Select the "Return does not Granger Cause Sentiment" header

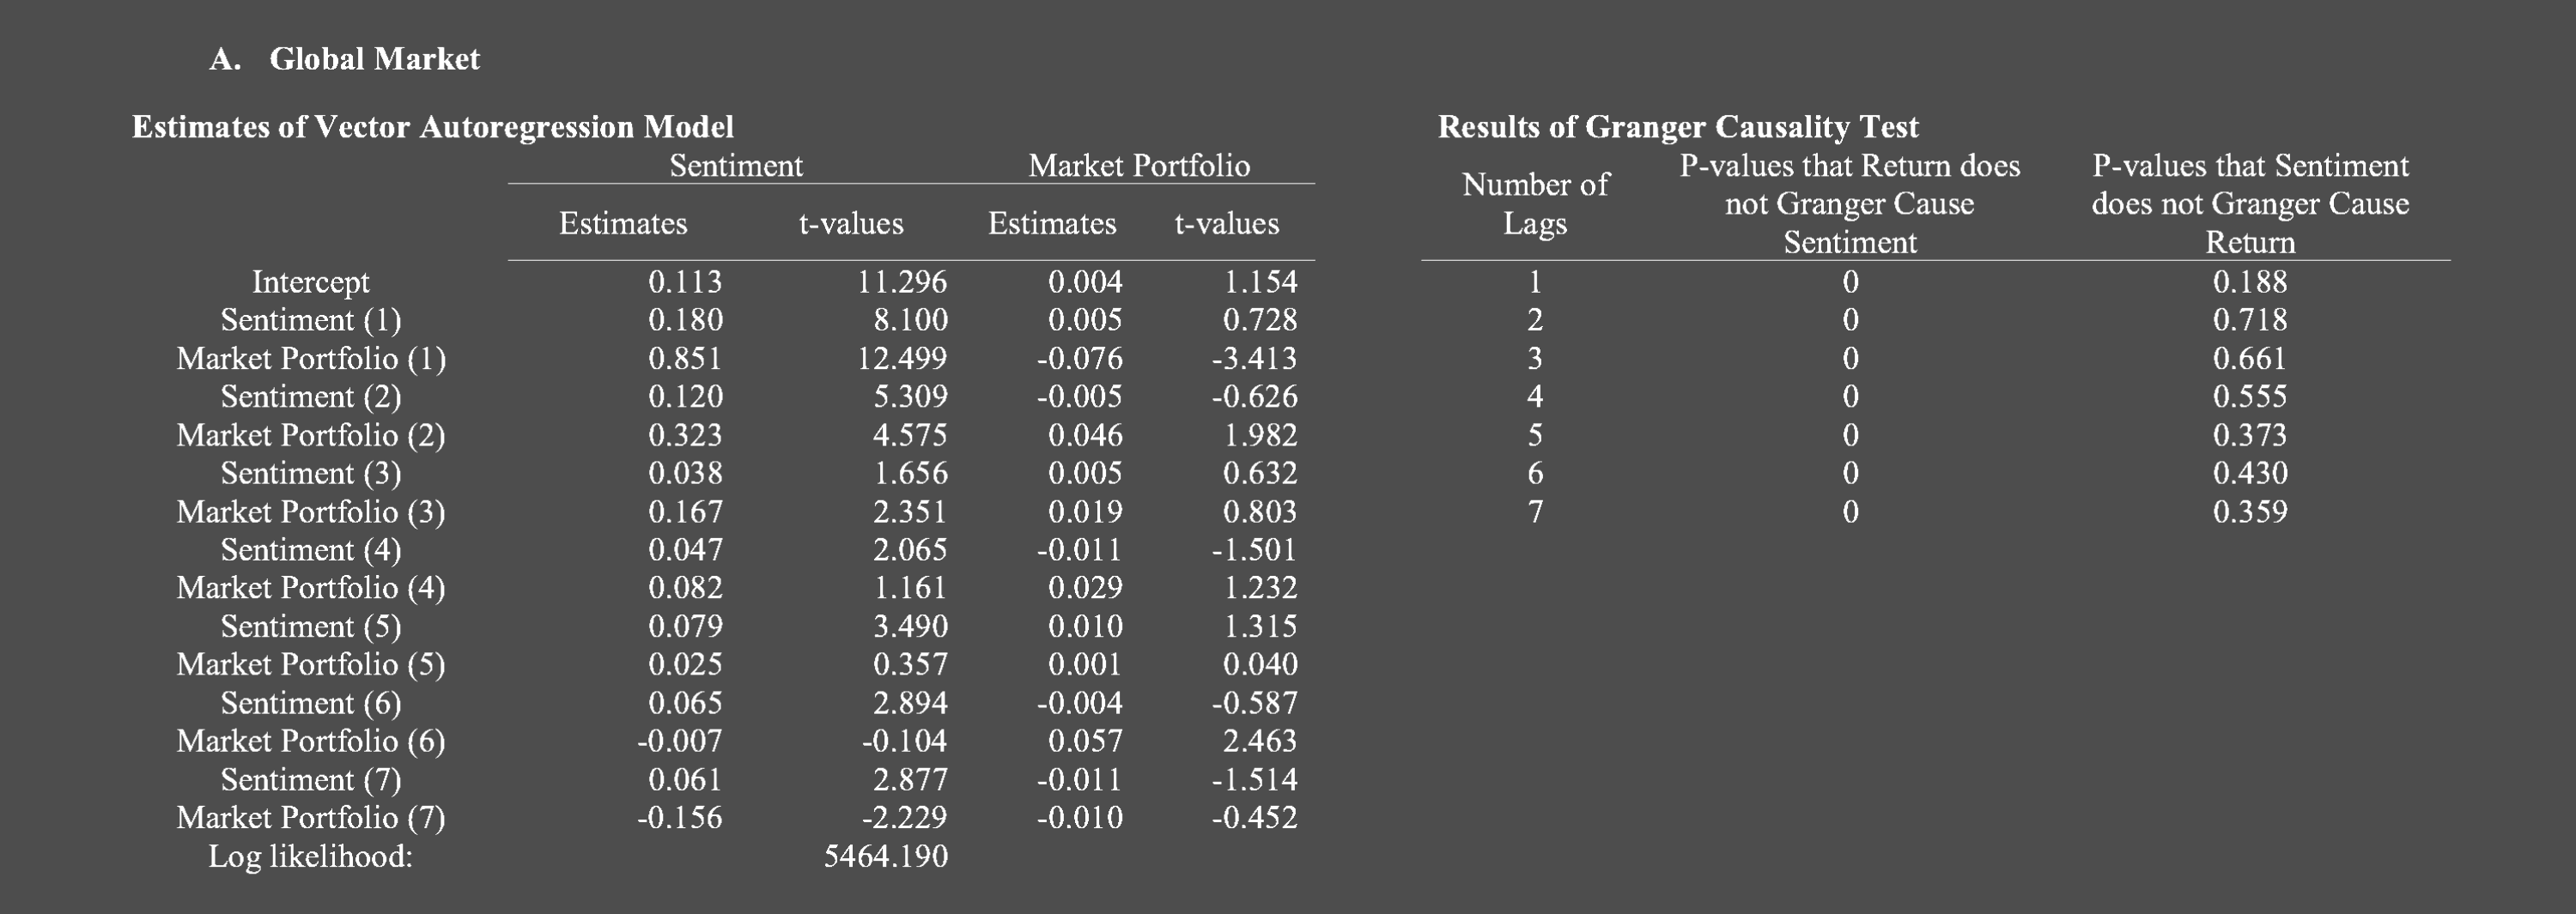pos(1849,204)
